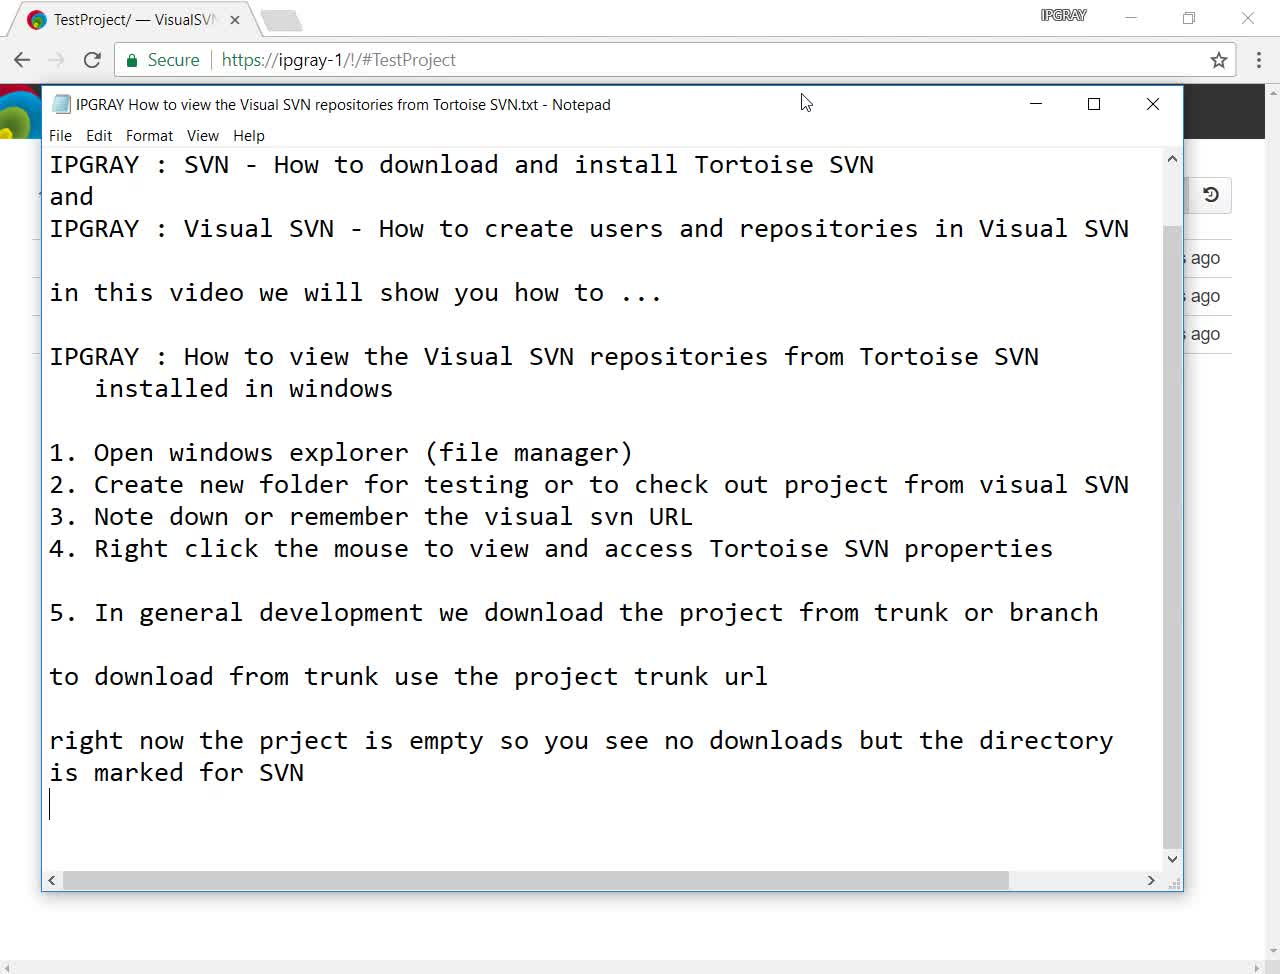Close the Chrome window
Viewport: 1280px width, 974px height.
pos(1247,17)
